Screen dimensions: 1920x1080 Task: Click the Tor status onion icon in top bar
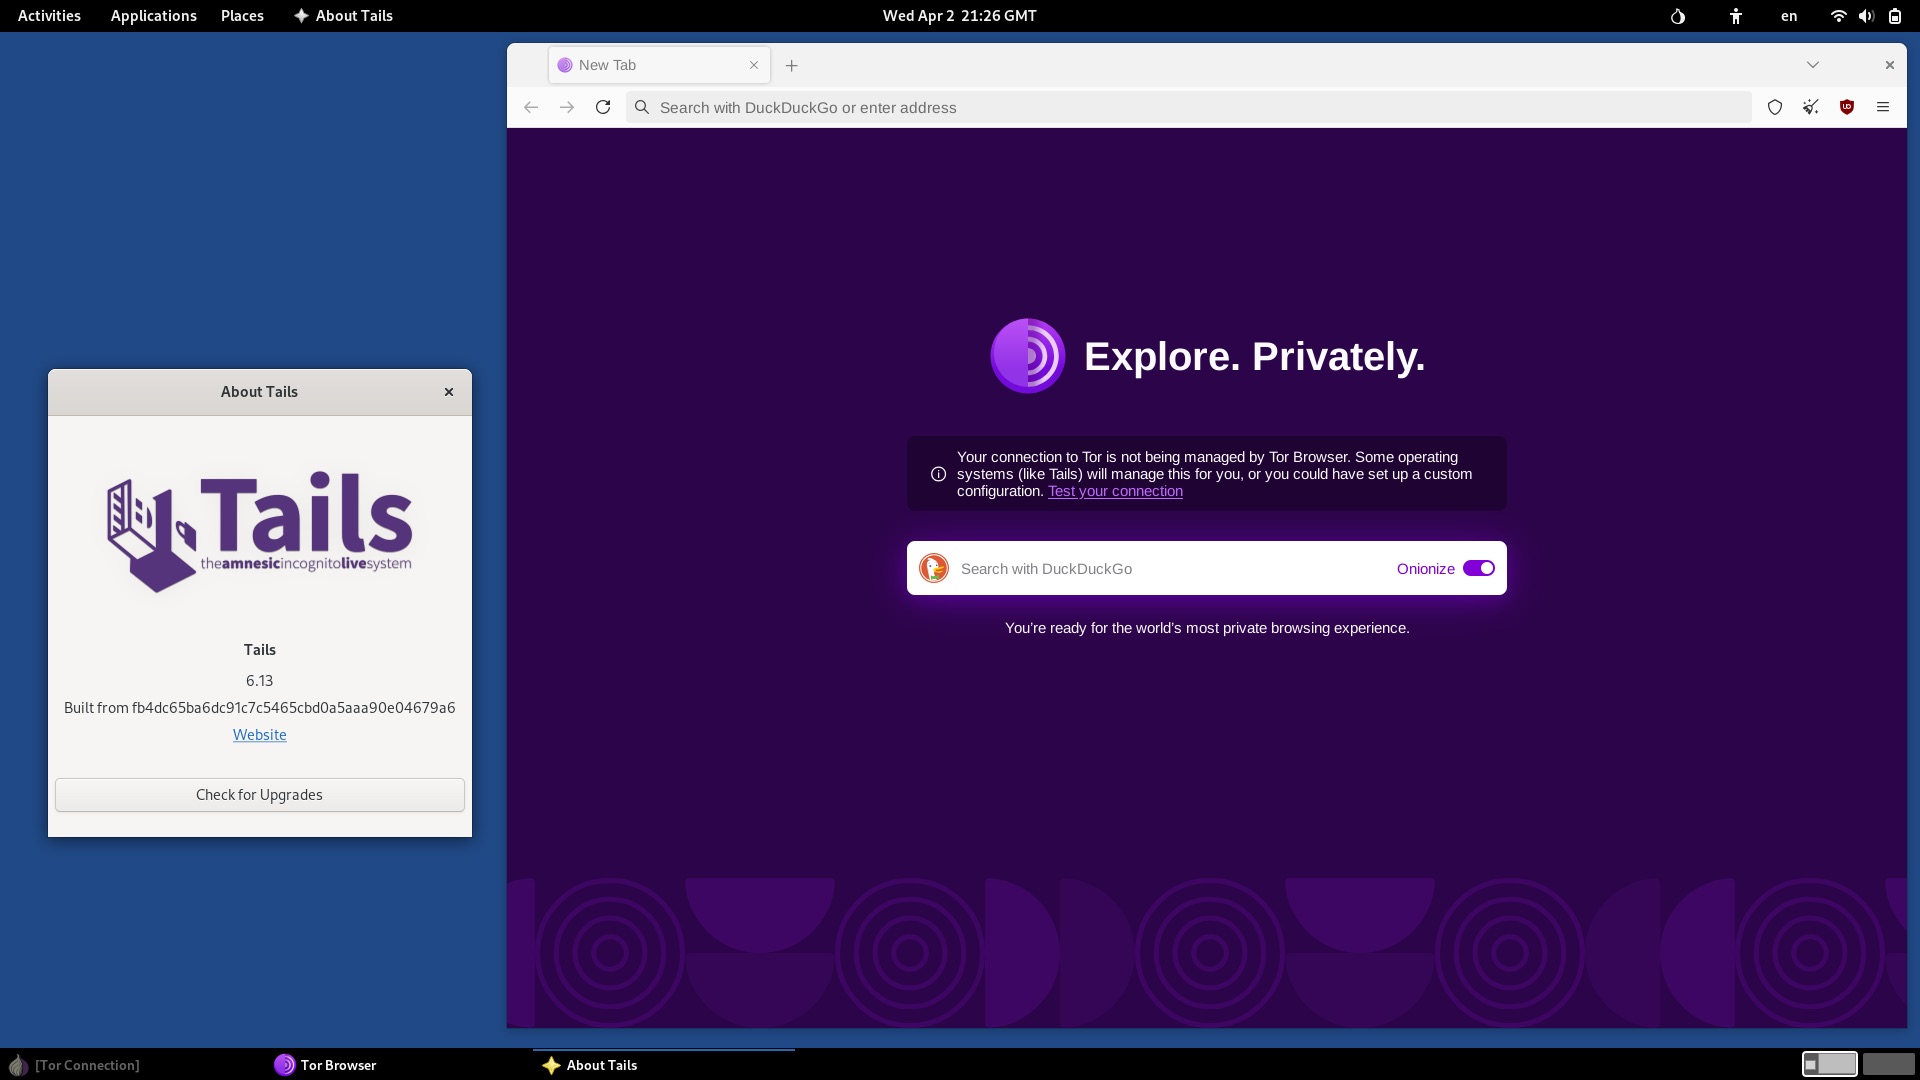(1678, 16)
